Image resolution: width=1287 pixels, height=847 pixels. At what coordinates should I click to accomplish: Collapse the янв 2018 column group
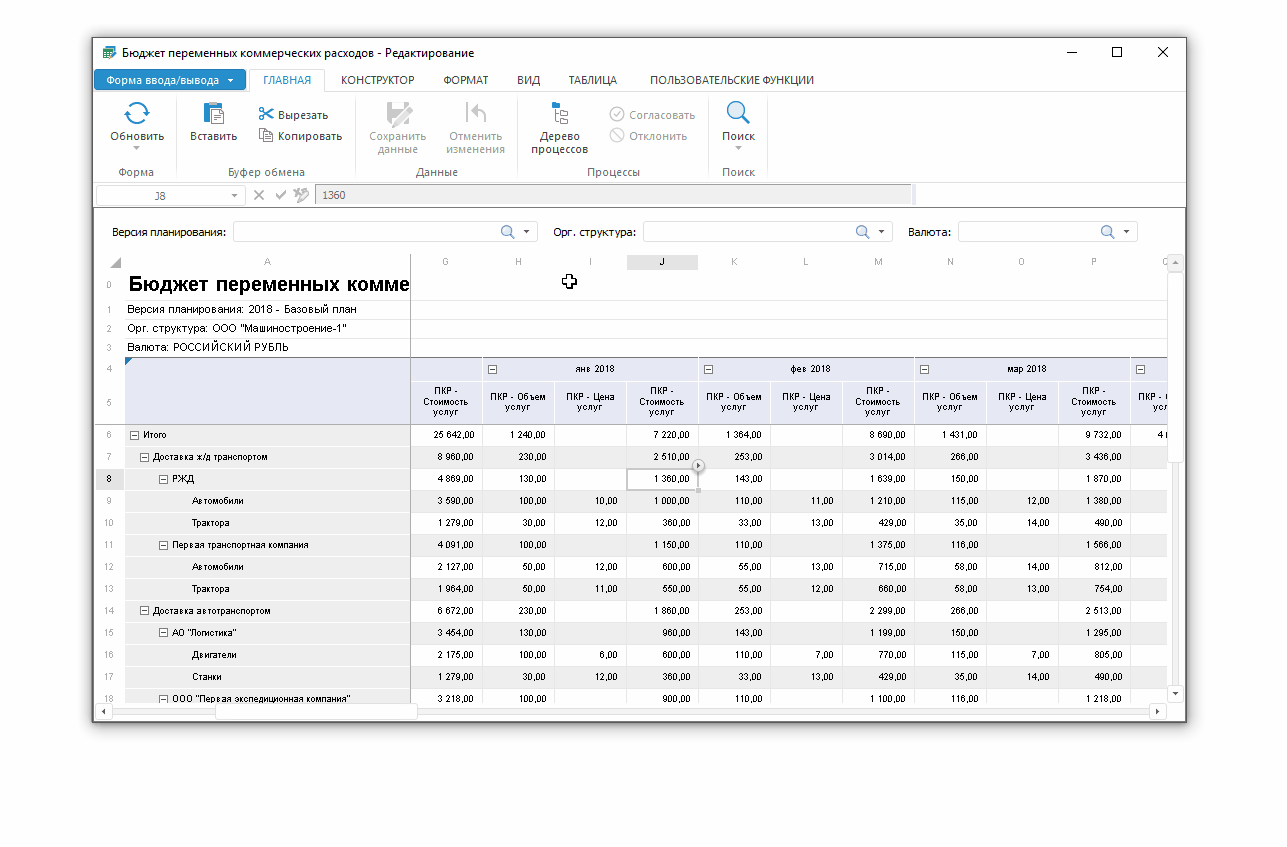point(492,369)
